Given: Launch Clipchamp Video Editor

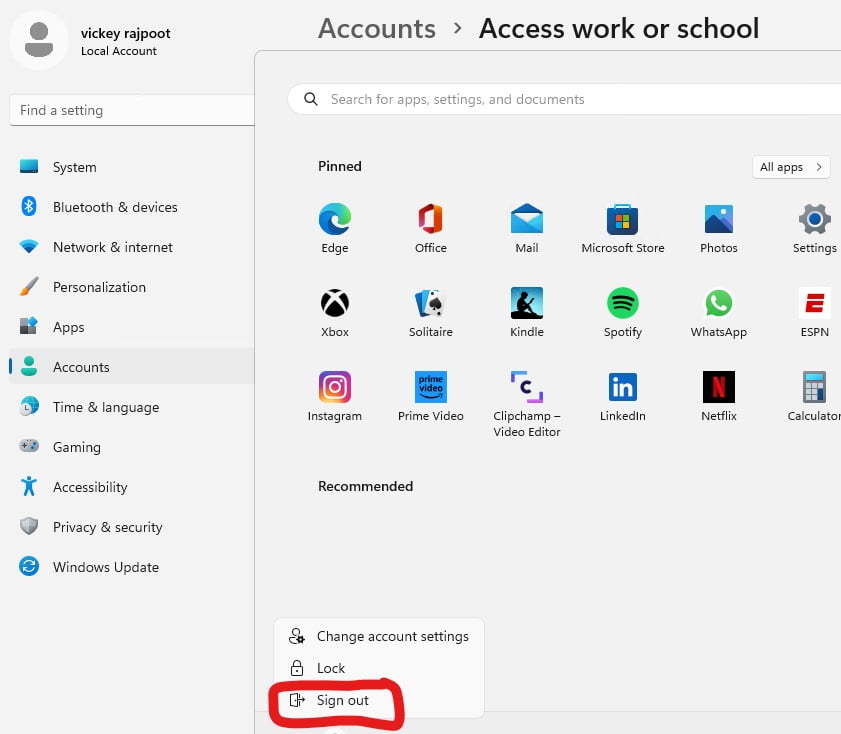Looking at the screenshot, I should click(527, 387).
